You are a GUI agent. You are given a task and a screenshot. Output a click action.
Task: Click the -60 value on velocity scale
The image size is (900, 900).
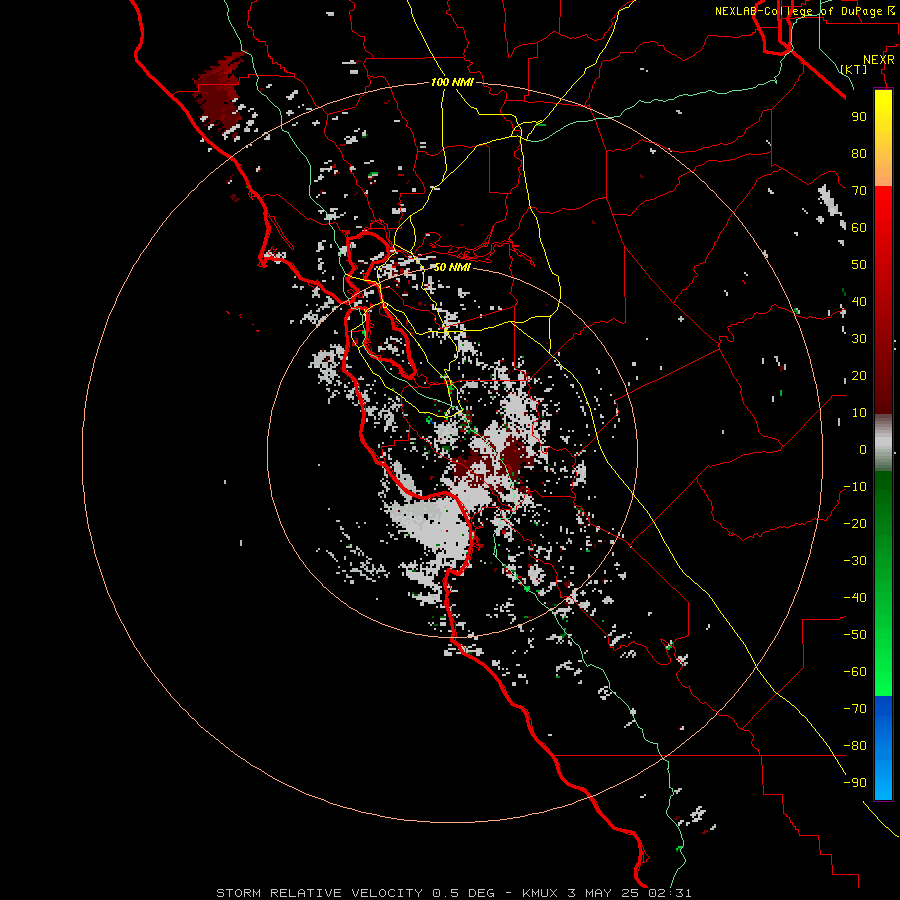click(855, 672)
